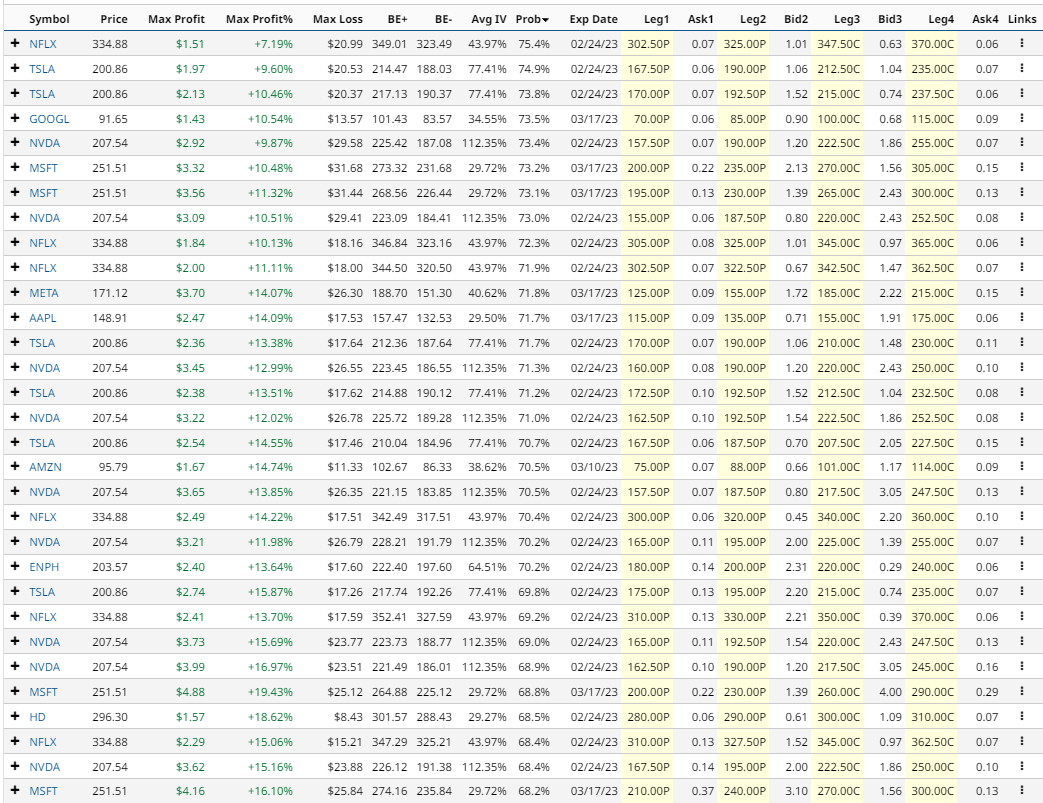Screen dimensions: 1043x803
Task: Open links menu for TSLA $2.36 row
Action: [x=1022, y=343]
